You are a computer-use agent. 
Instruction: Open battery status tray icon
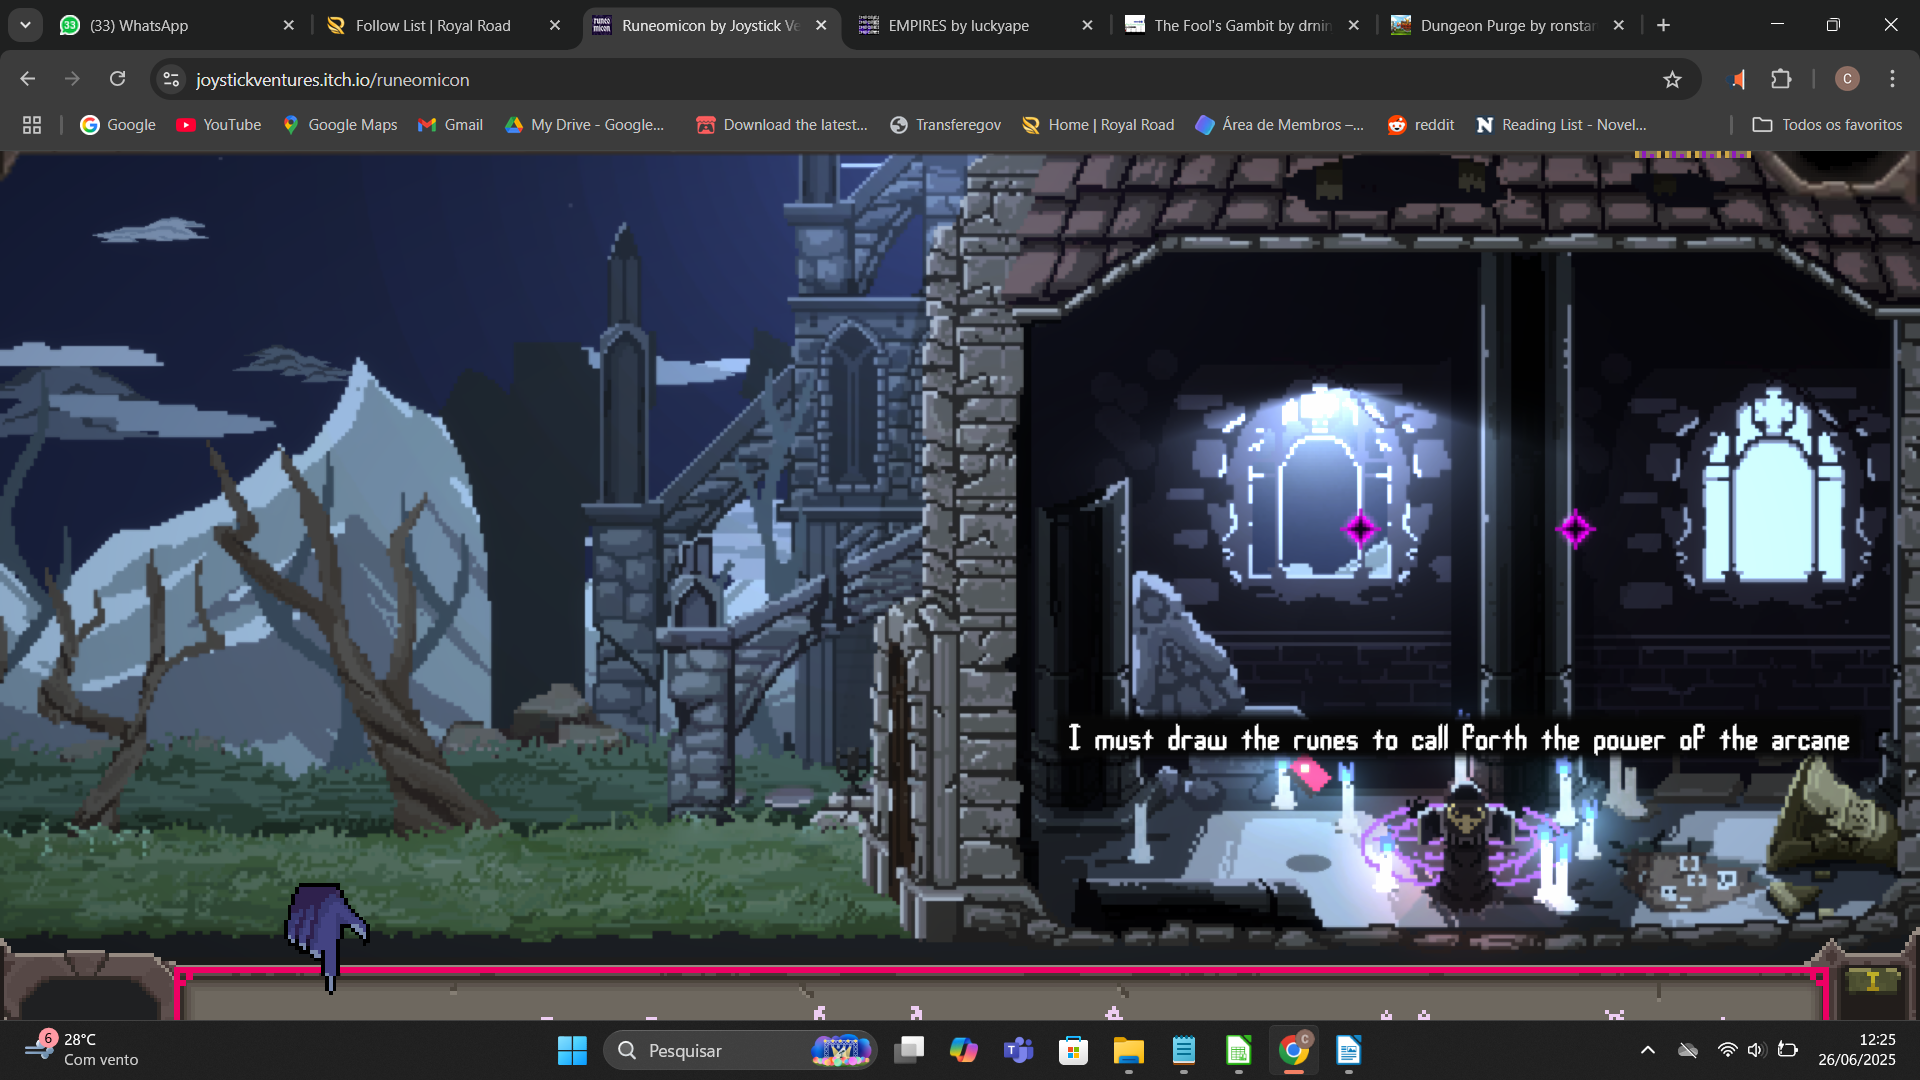pyautogui.click(x=1788, y=1051)
